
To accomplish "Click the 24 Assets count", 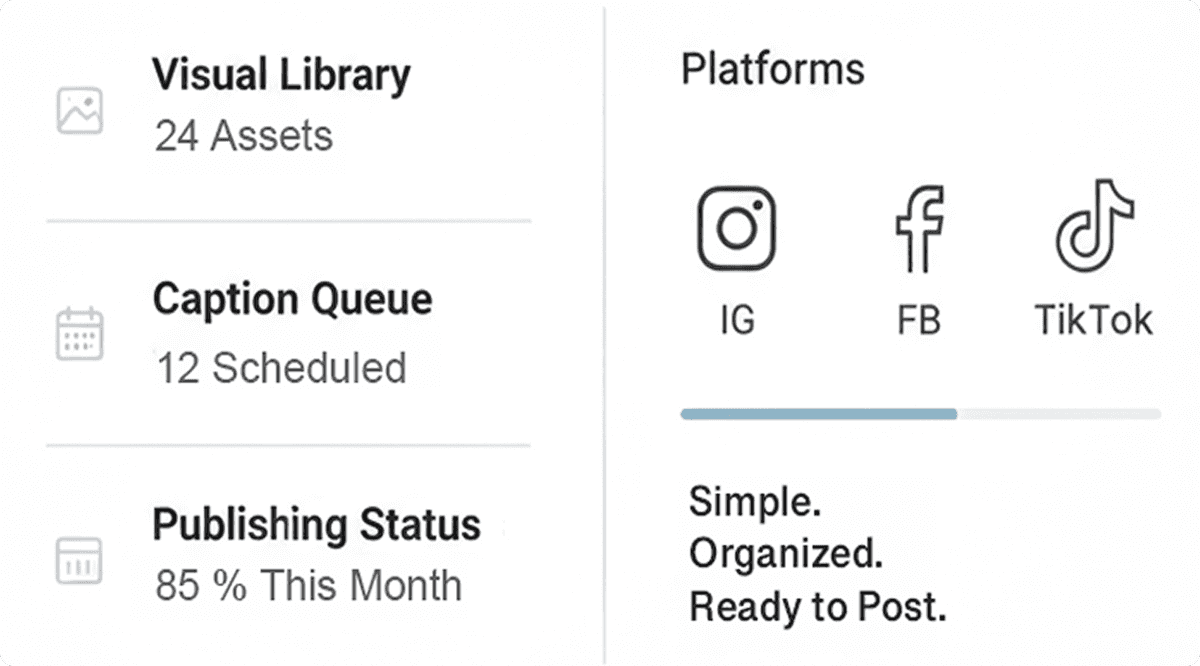I will click(x=243, y=135).
